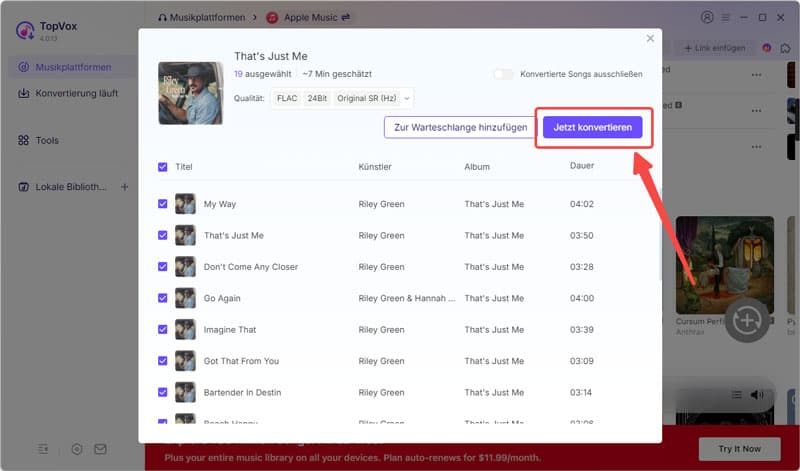800x471 pixels.
Task: Click artist Riley Green & Hannah ...
Action: coord(407,298)
